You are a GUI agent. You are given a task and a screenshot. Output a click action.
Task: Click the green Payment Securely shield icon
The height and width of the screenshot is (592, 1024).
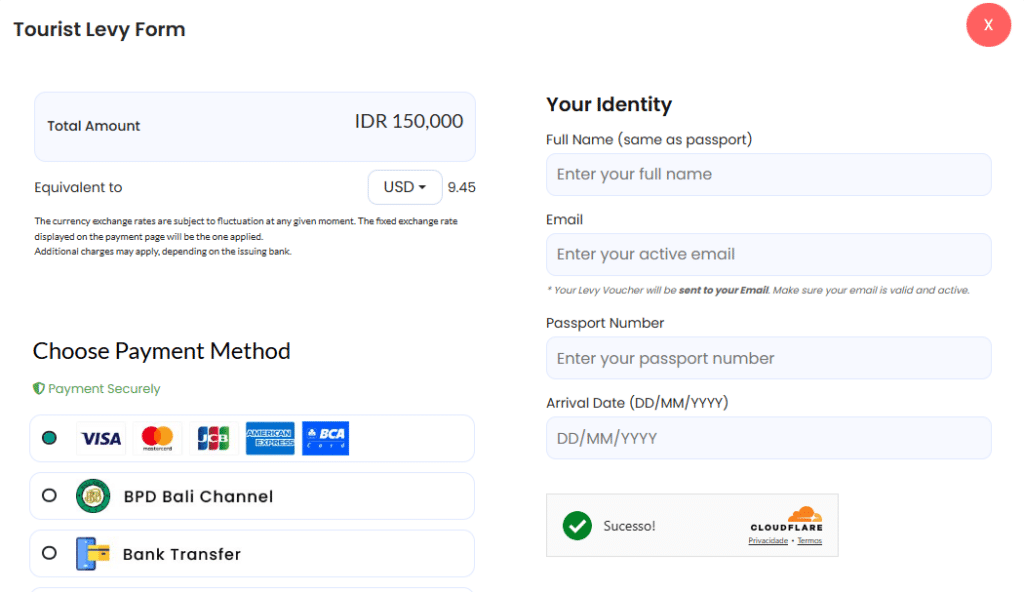pos(39,388)
